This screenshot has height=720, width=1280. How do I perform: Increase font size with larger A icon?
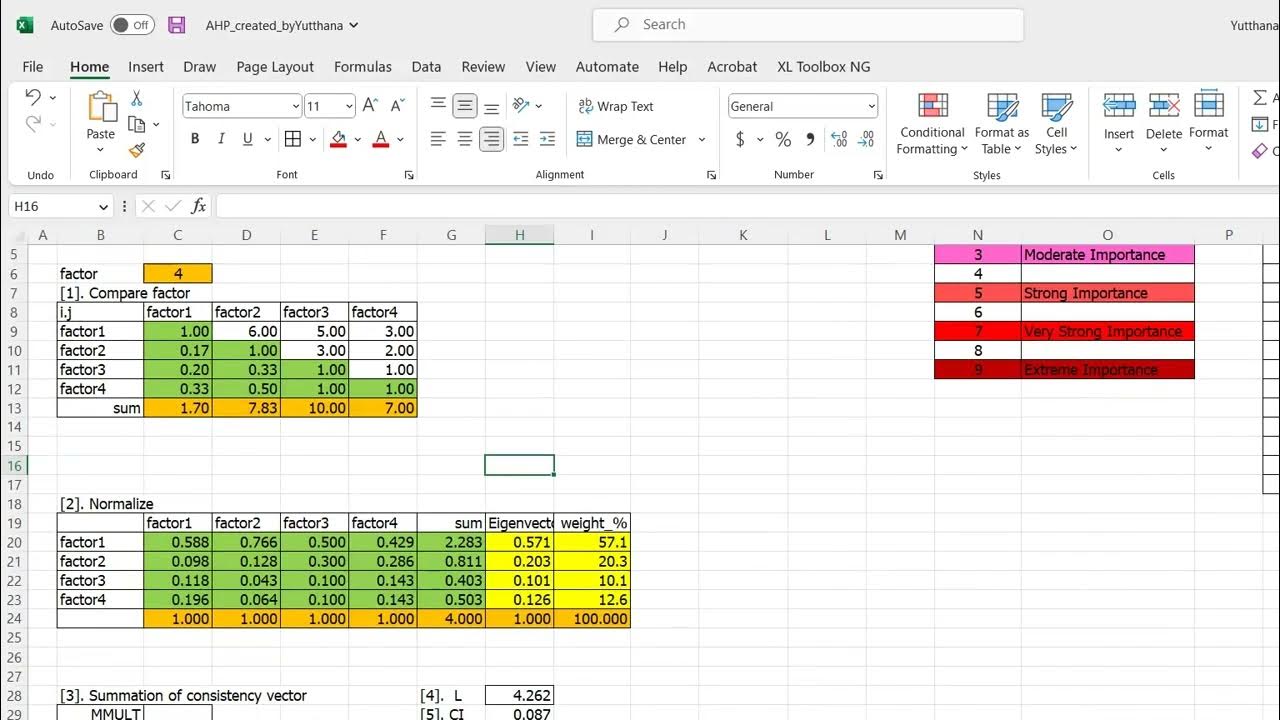click(x=370, y=106)
